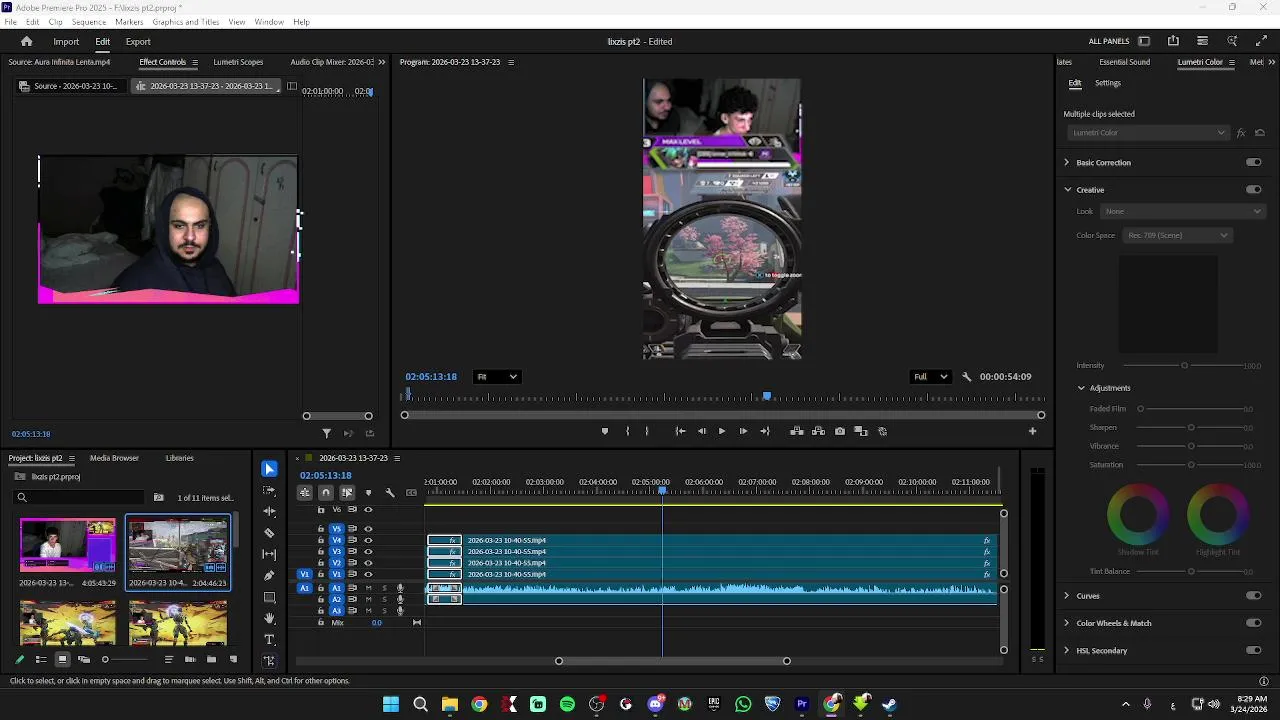Toggle lock on track V3
Screen dimensions: 1280x720
[x=321, y=552]
